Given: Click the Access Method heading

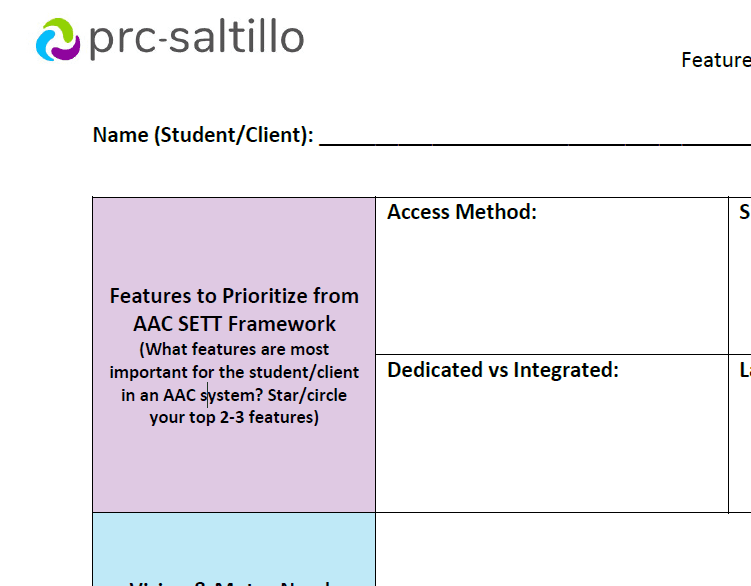Looking at the screenshot, I should tap(462, 212).
